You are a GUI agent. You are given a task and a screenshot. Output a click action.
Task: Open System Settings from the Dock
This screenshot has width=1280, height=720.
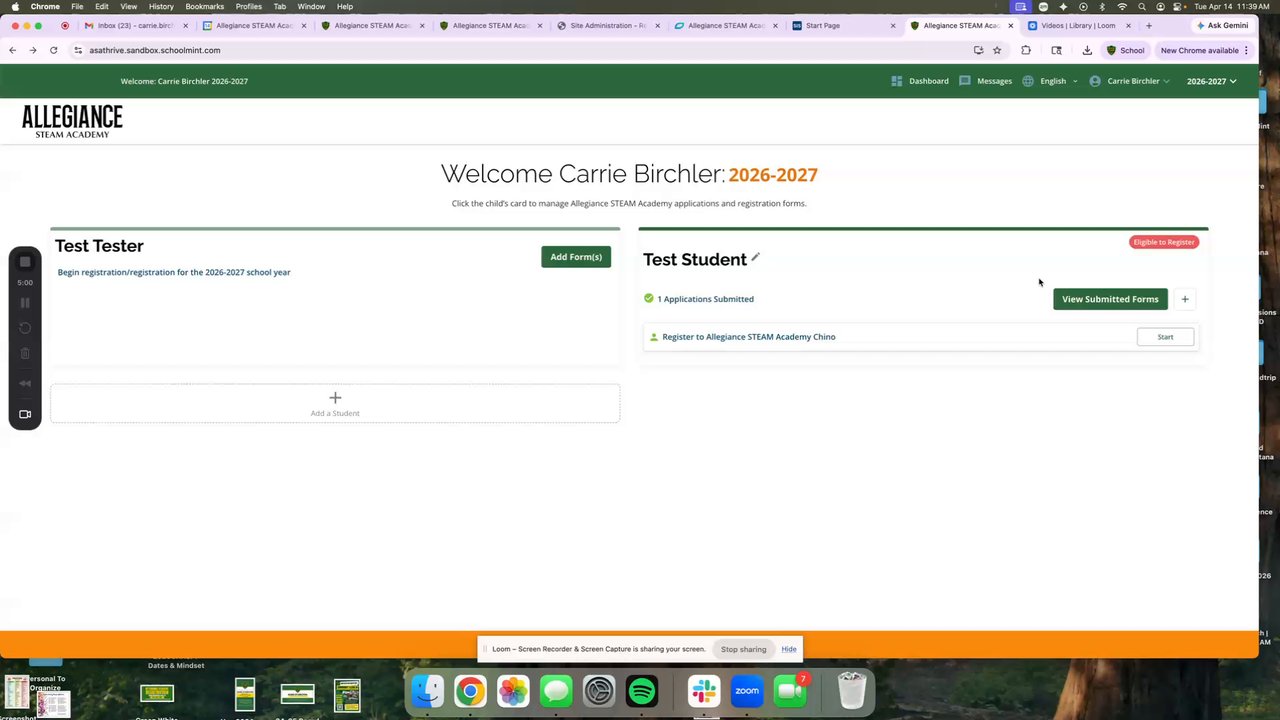pos(599,691)
